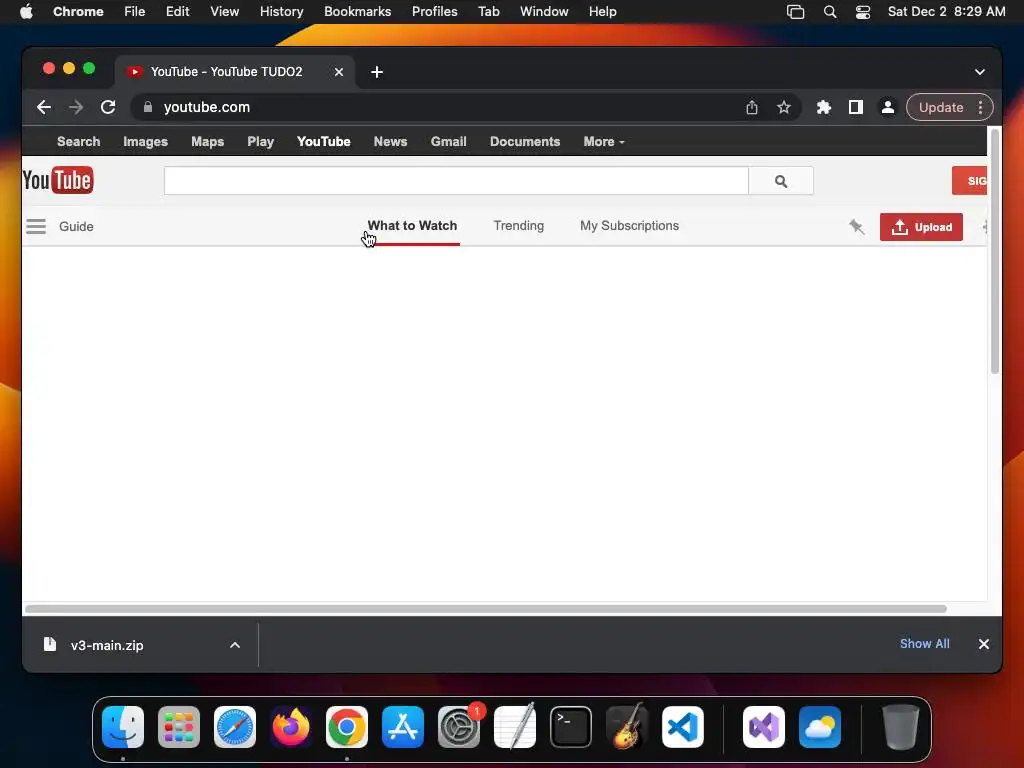Image resolution: width=1024 pixels, height=768 pixels.
Task: Open Launchpad from the Dock
Action: click(x=179, y=727)
